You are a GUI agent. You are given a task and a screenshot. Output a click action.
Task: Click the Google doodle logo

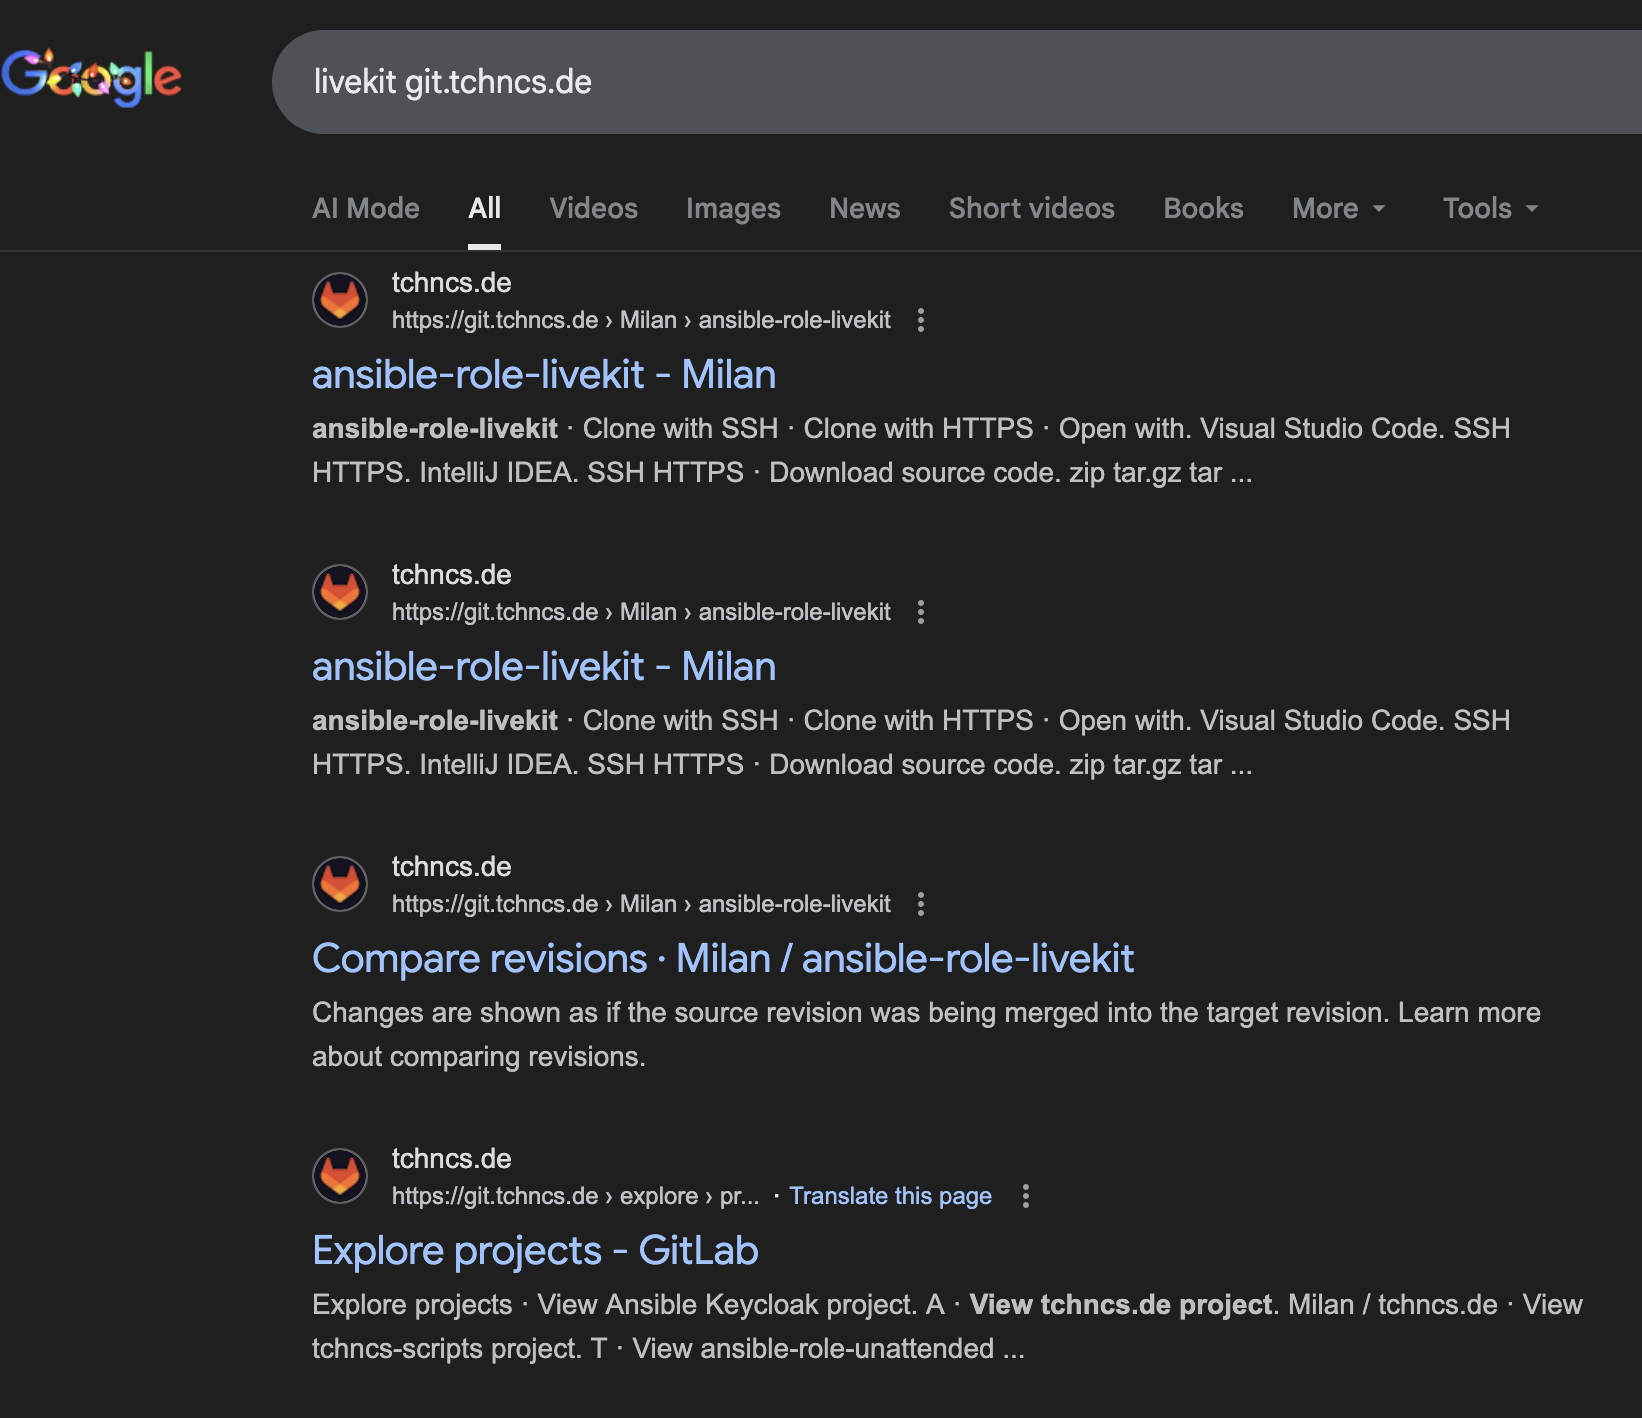(x=91, y=78)
